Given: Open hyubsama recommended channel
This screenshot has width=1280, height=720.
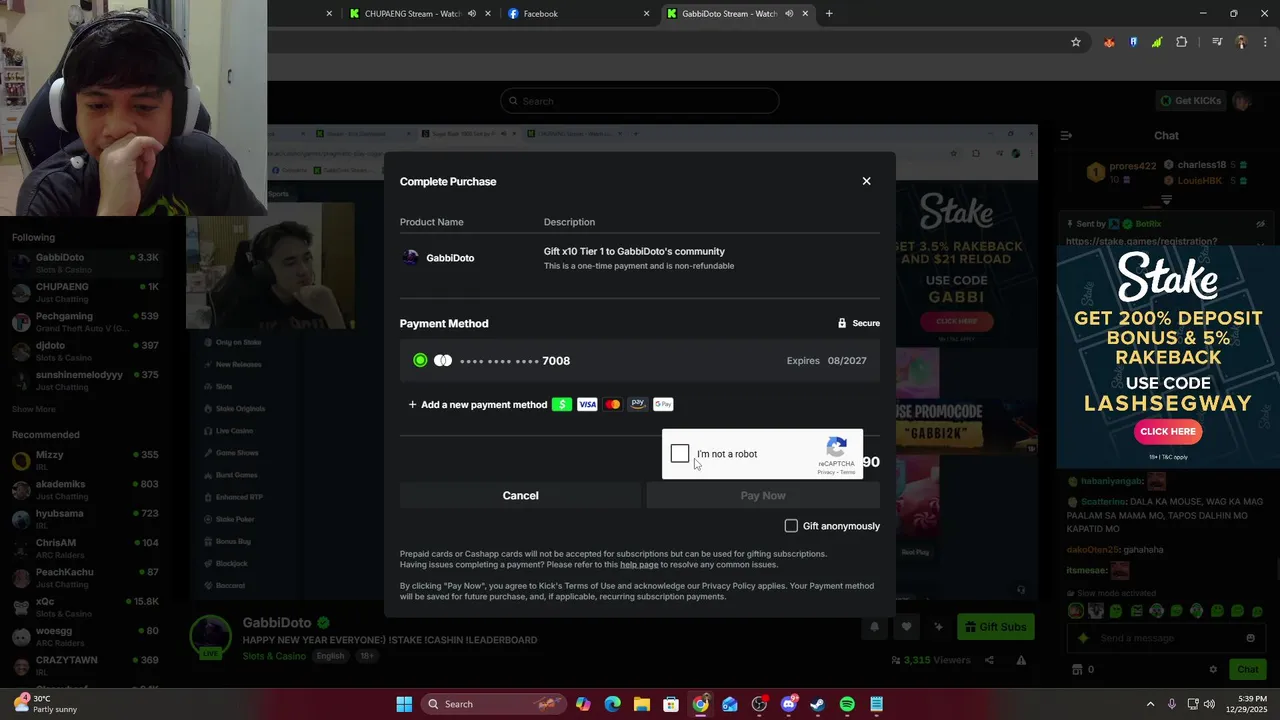Looking at the screenshot, I should tap(90, 519).
